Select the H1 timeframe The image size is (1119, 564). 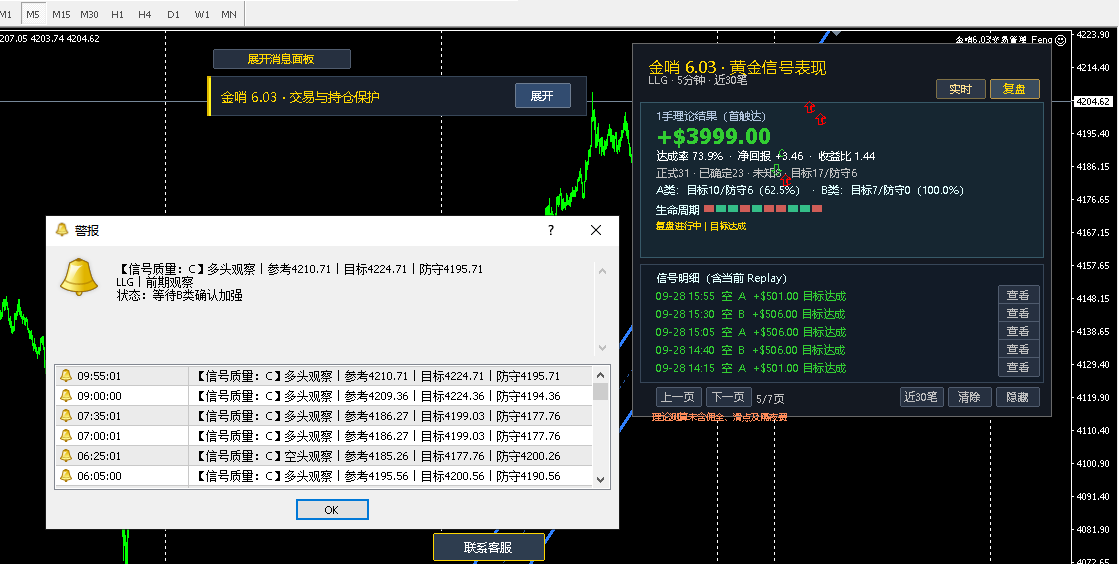118,14
